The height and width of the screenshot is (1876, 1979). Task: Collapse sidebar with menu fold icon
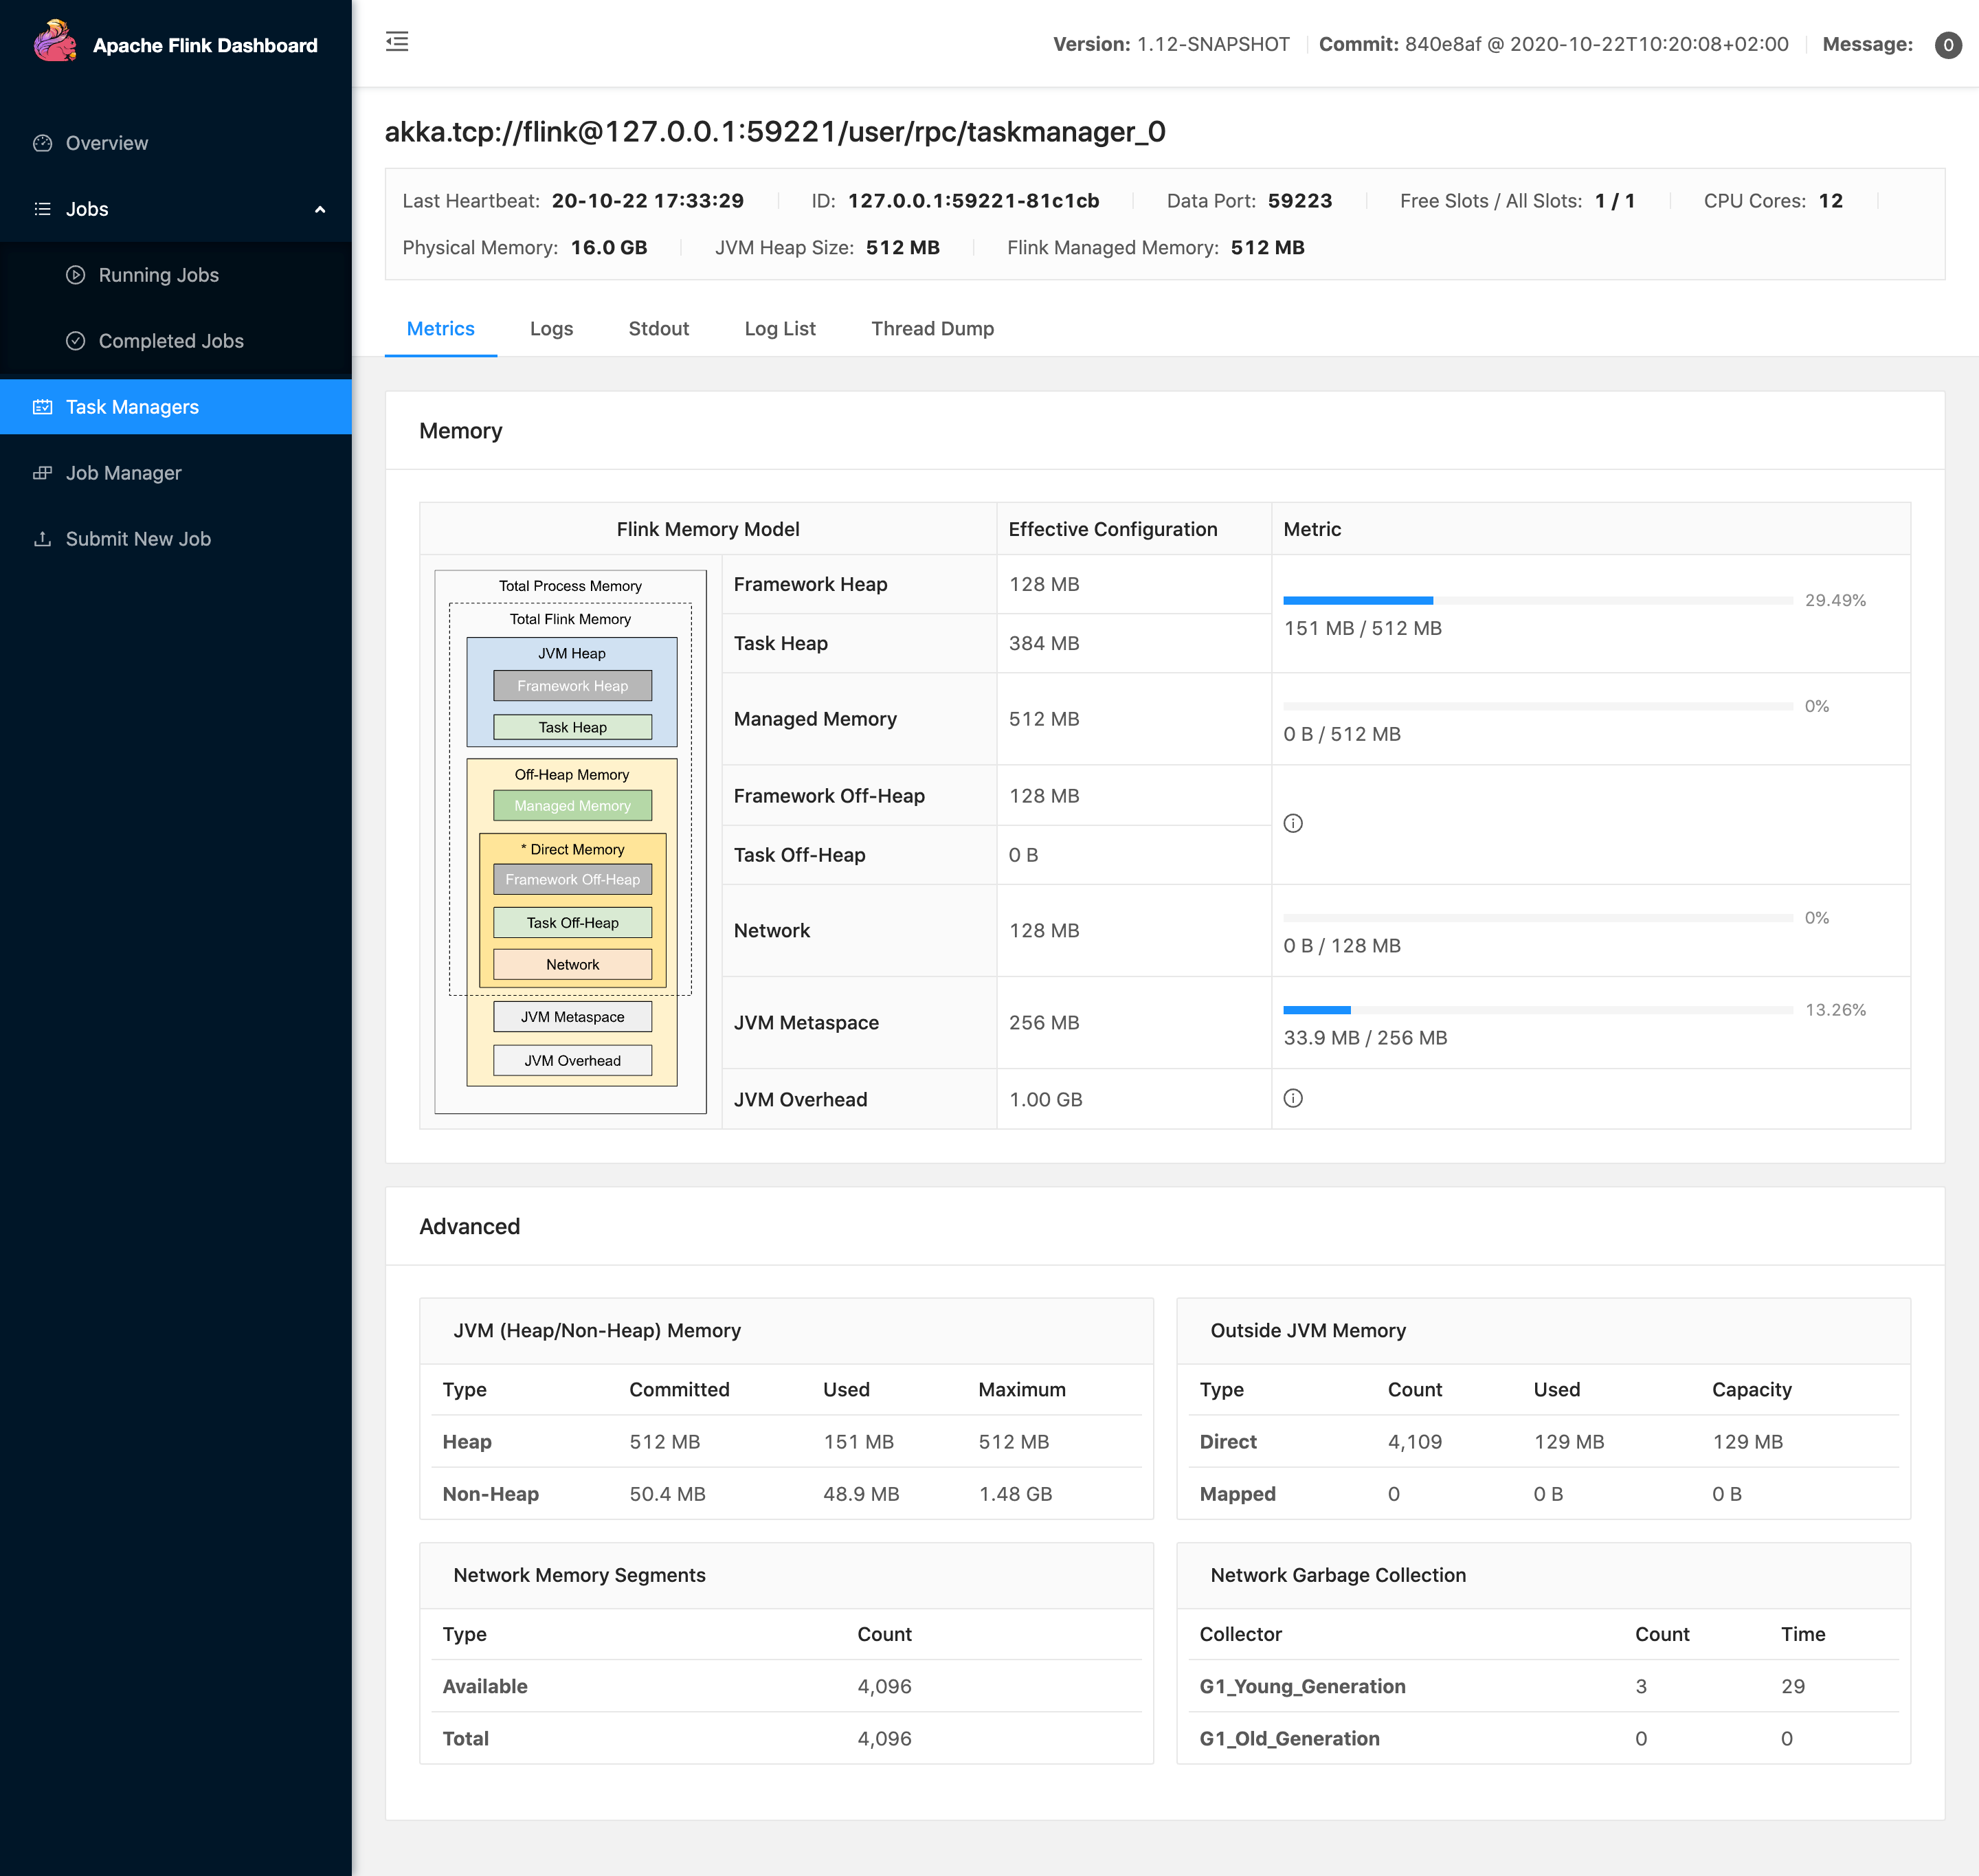coord(397,42)
